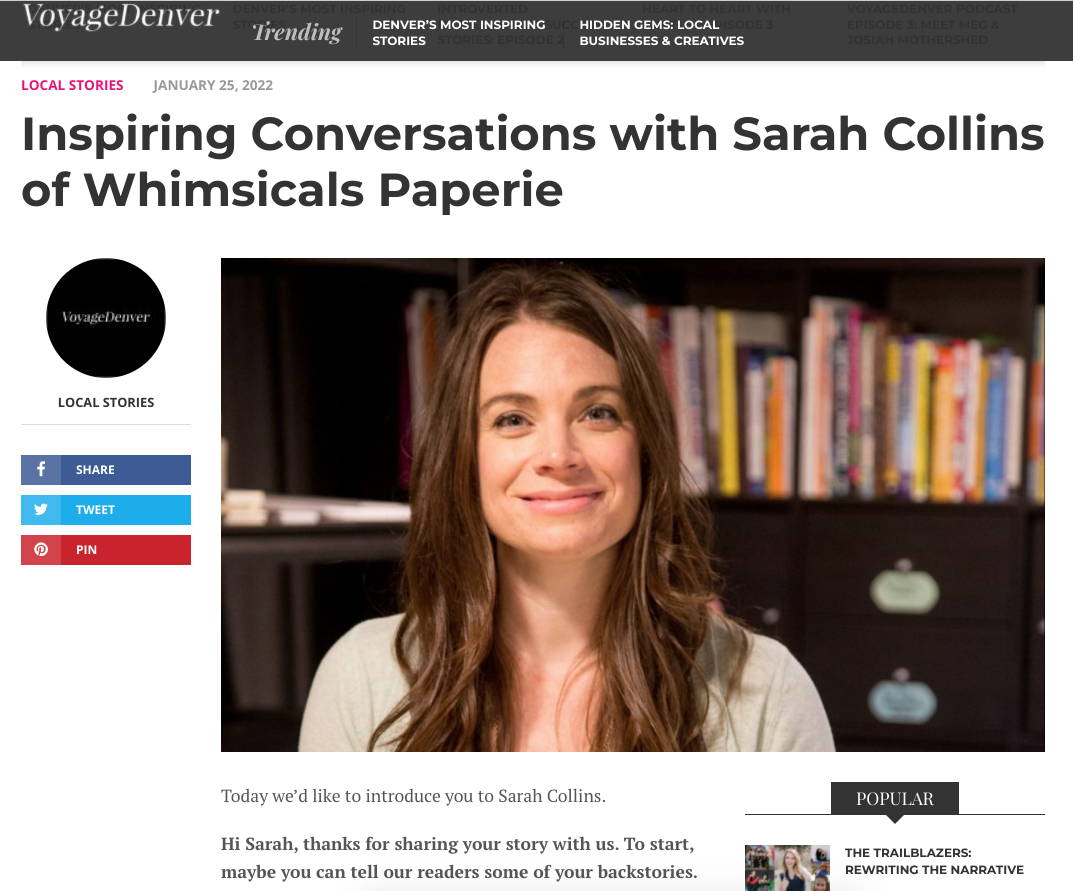Click the Twitter bird icon

41,510
